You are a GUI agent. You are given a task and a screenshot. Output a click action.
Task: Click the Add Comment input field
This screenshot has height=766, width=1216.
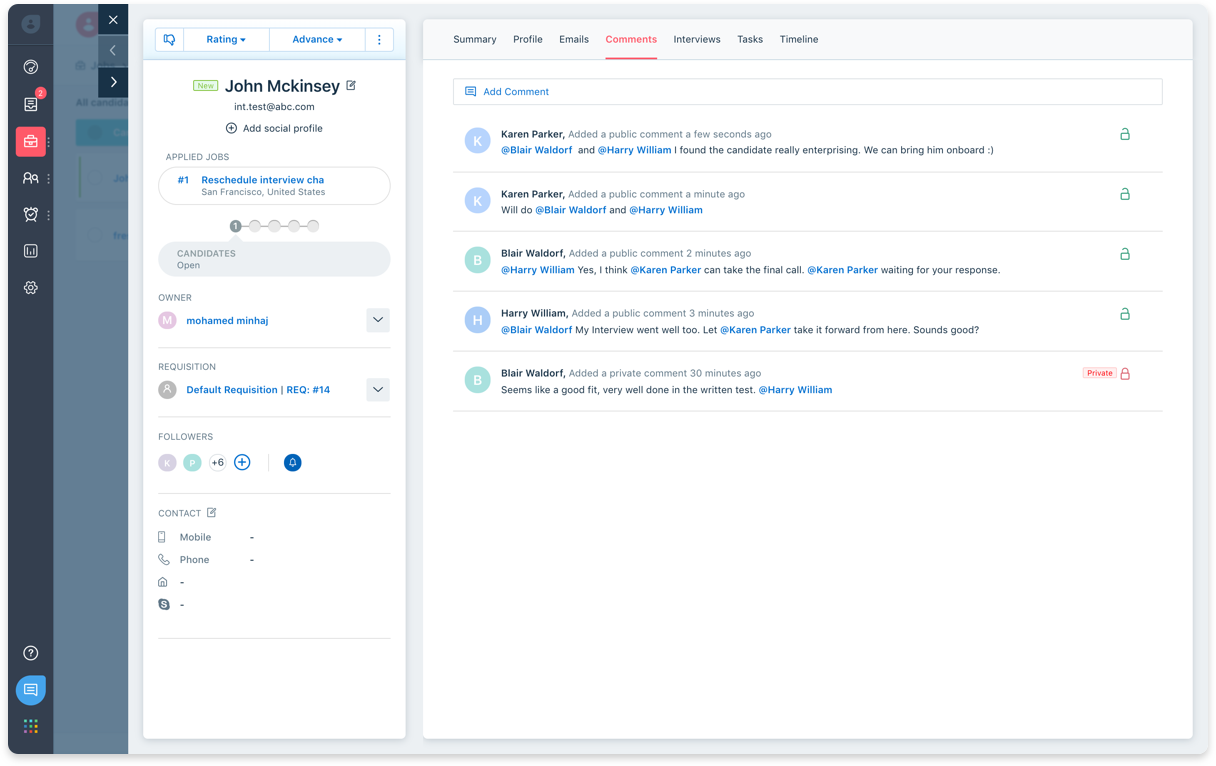(807, 92)
